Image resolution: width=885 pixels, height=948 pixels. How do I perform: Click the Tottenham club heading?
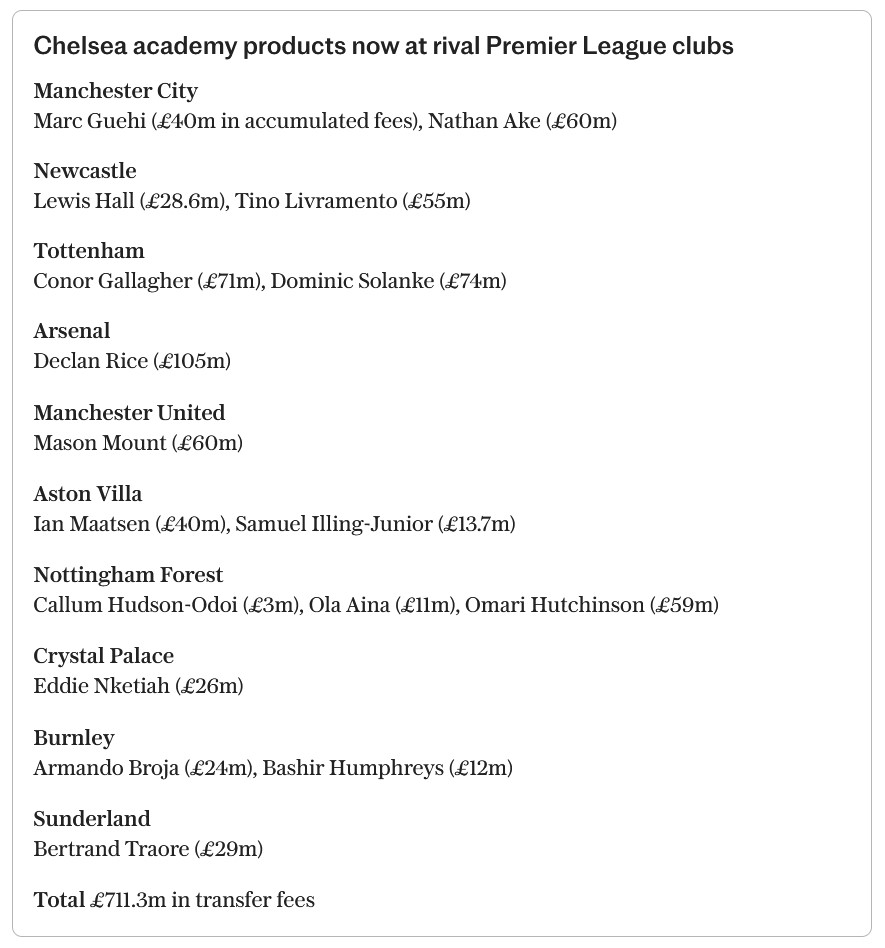point(89,251)
